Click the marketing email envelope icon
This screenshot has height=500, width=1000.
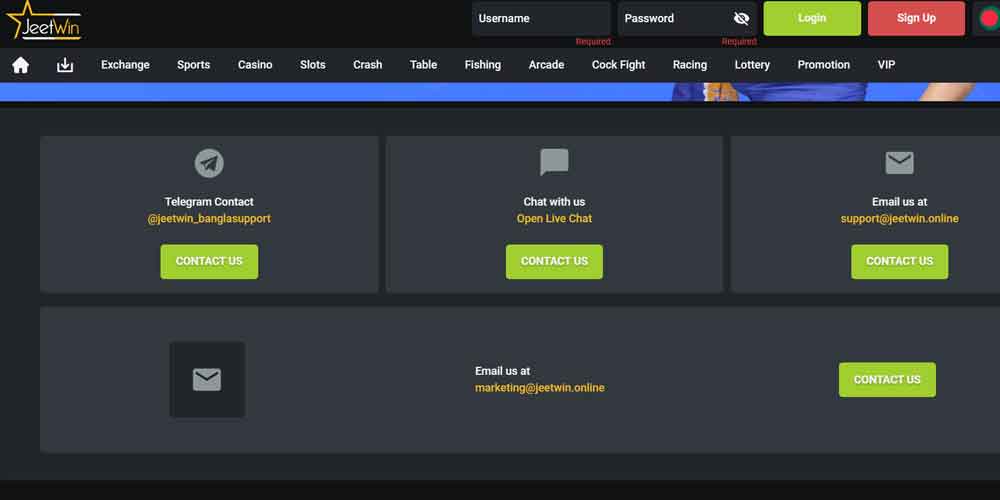[x=207, y=380]
